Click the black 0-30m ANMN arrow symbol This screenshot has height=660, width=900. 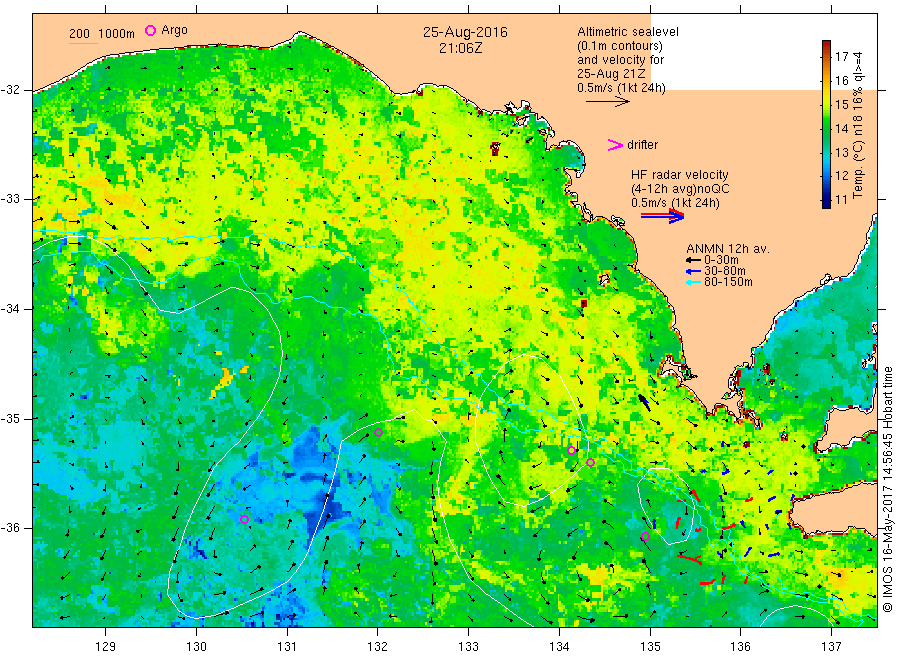pyautogui.click(x=693, y=260)
